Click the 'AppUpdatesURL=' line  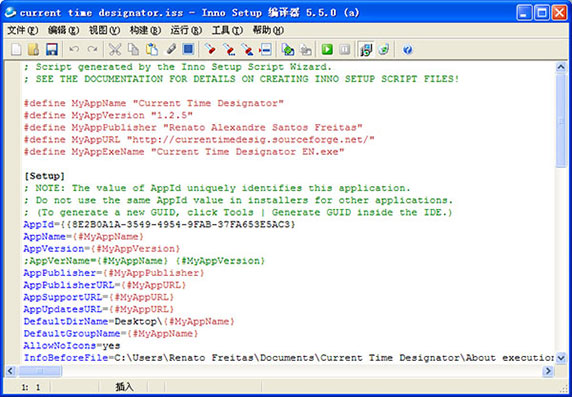(99, 309)
